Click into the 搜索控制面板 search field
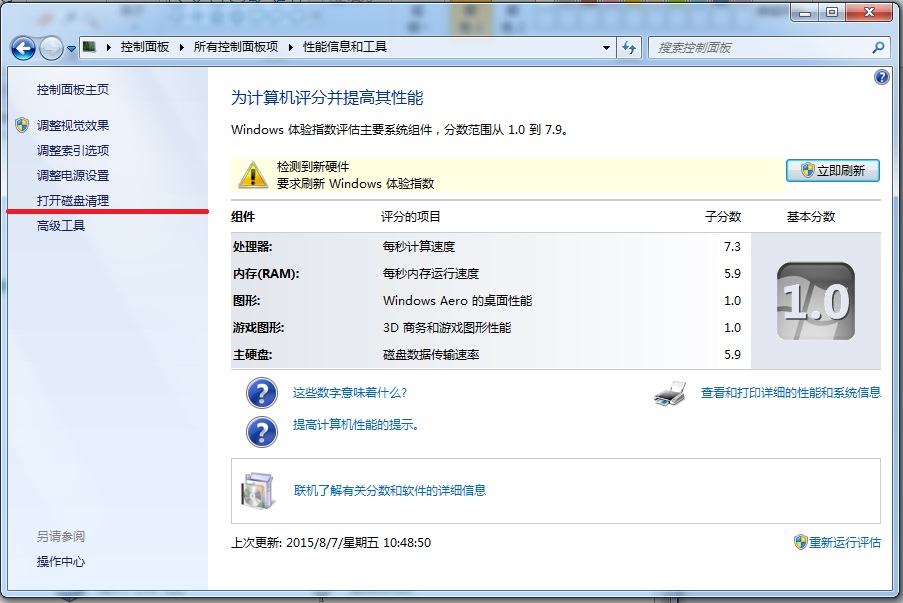This screenshot has width=903, height=603. [760, 47]
